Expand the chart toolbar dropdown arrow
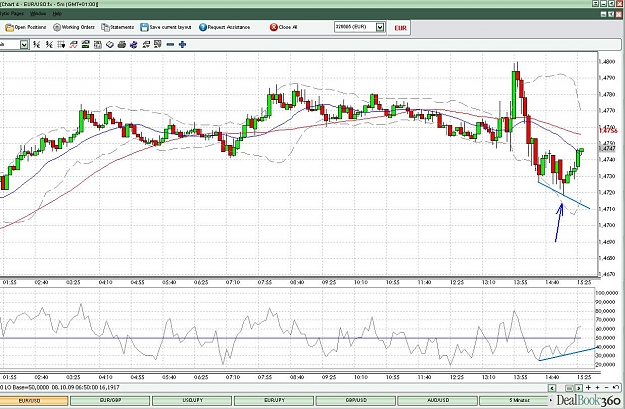The height and width of the screenshot is (409, 625). (x=24, y=44)
